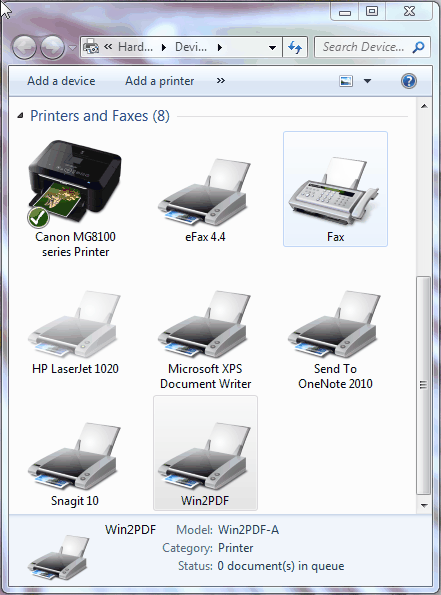Click the scrollbar down arrow

(424, 505)
